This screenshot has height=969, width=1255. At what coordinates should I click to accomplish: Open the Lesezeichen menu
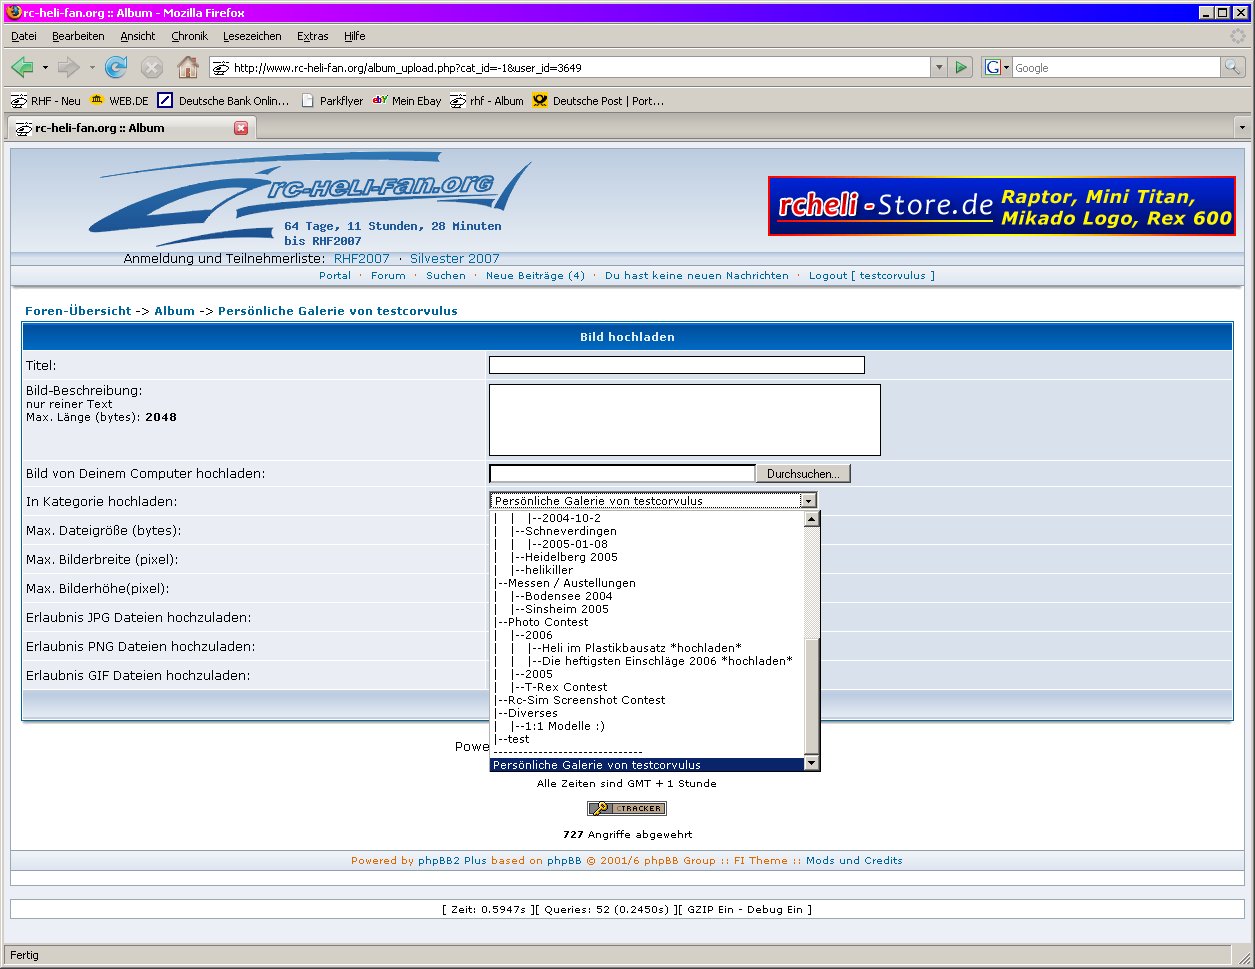pyautogui.click(x=252, y=36)
